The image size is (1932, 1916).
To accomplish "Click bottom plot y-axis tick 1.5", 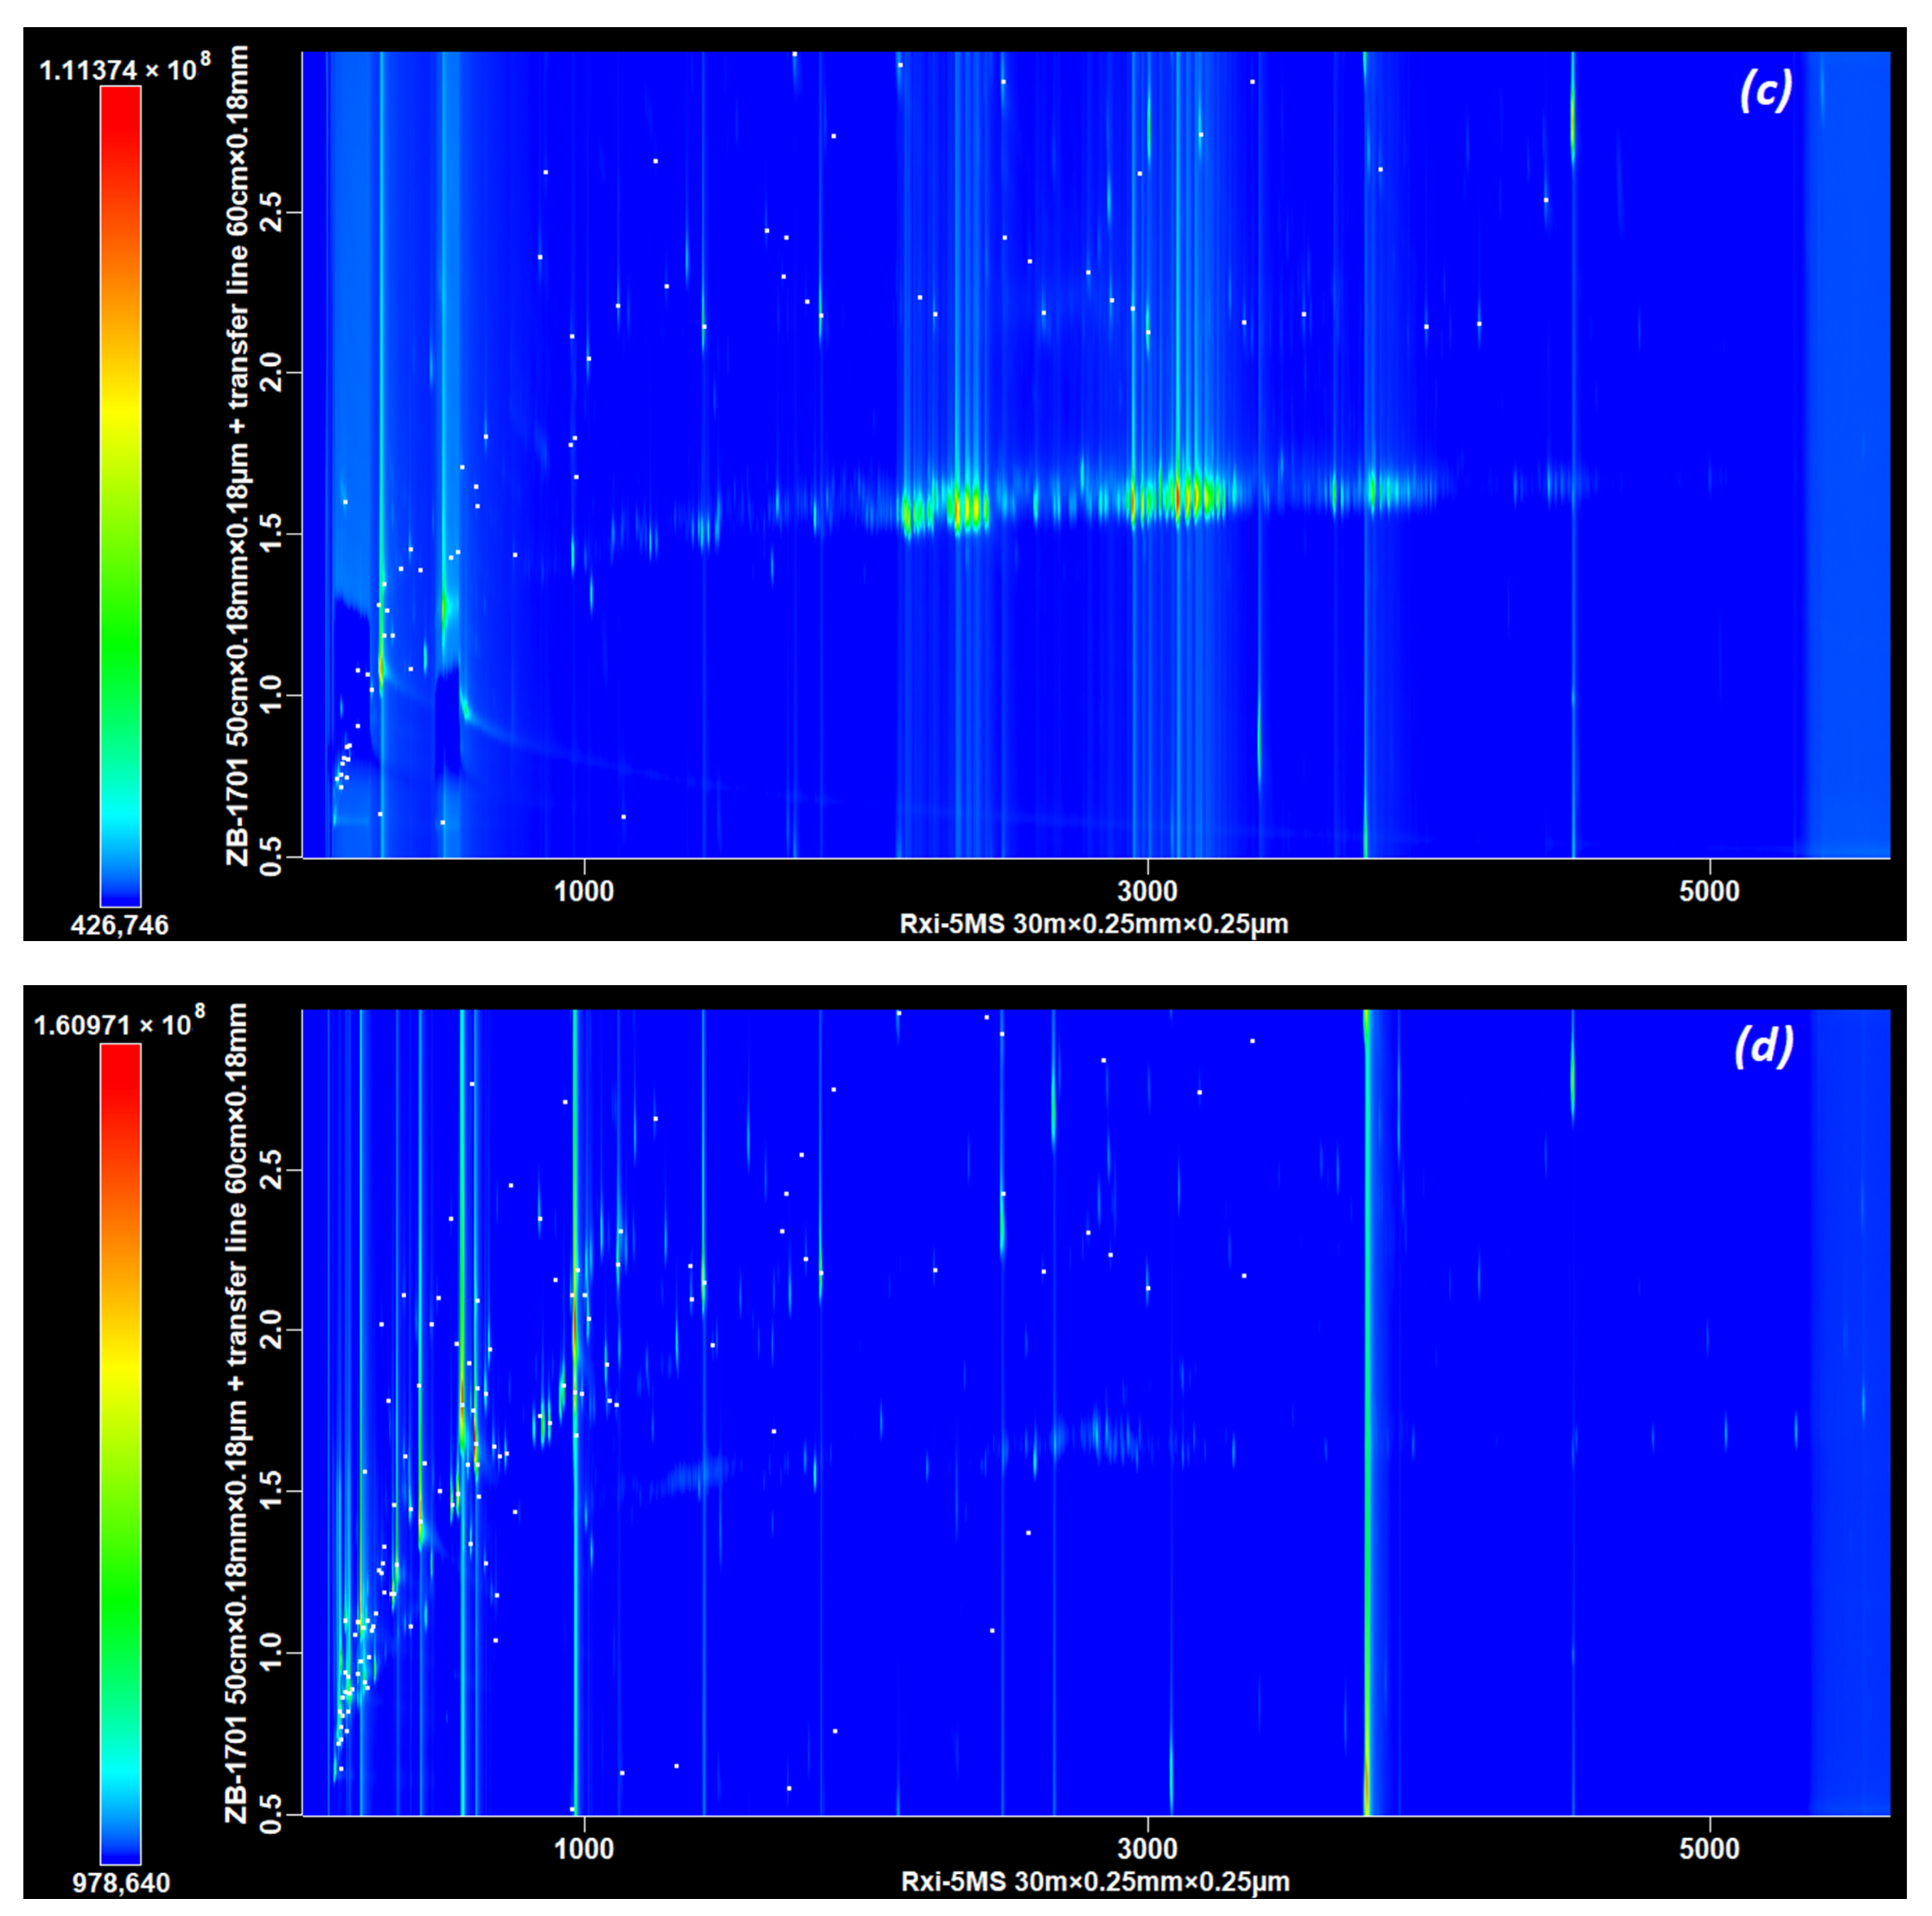I will pyautogui.click(x=271, y=1491).
